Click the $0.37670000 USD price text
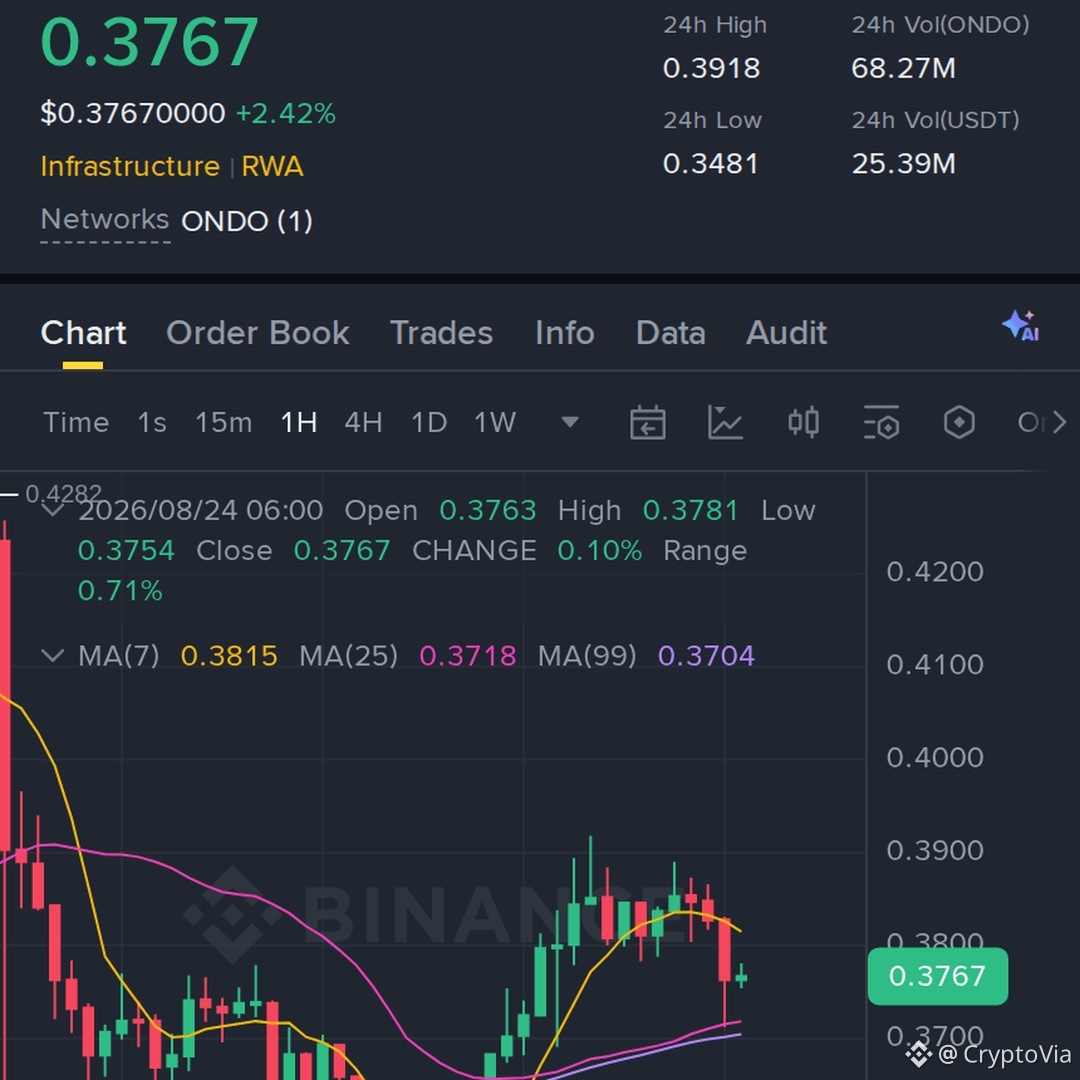The height and width of the screenshot is (1080, 1080). tap(133, 114)
